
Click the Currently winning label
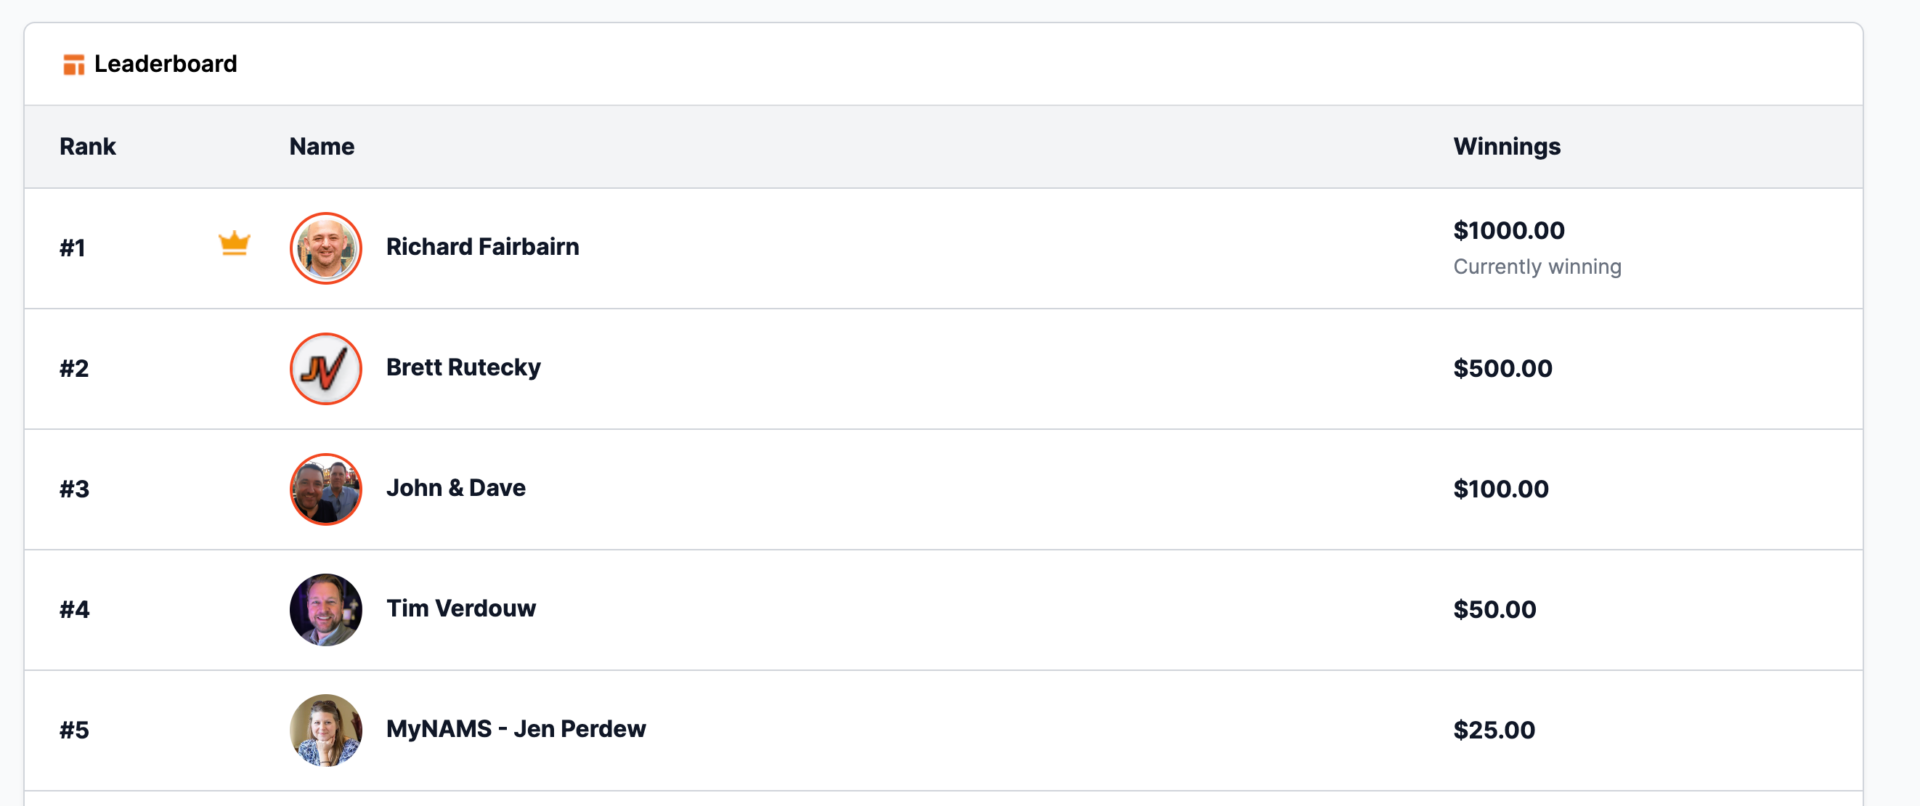pos(1537,267)
